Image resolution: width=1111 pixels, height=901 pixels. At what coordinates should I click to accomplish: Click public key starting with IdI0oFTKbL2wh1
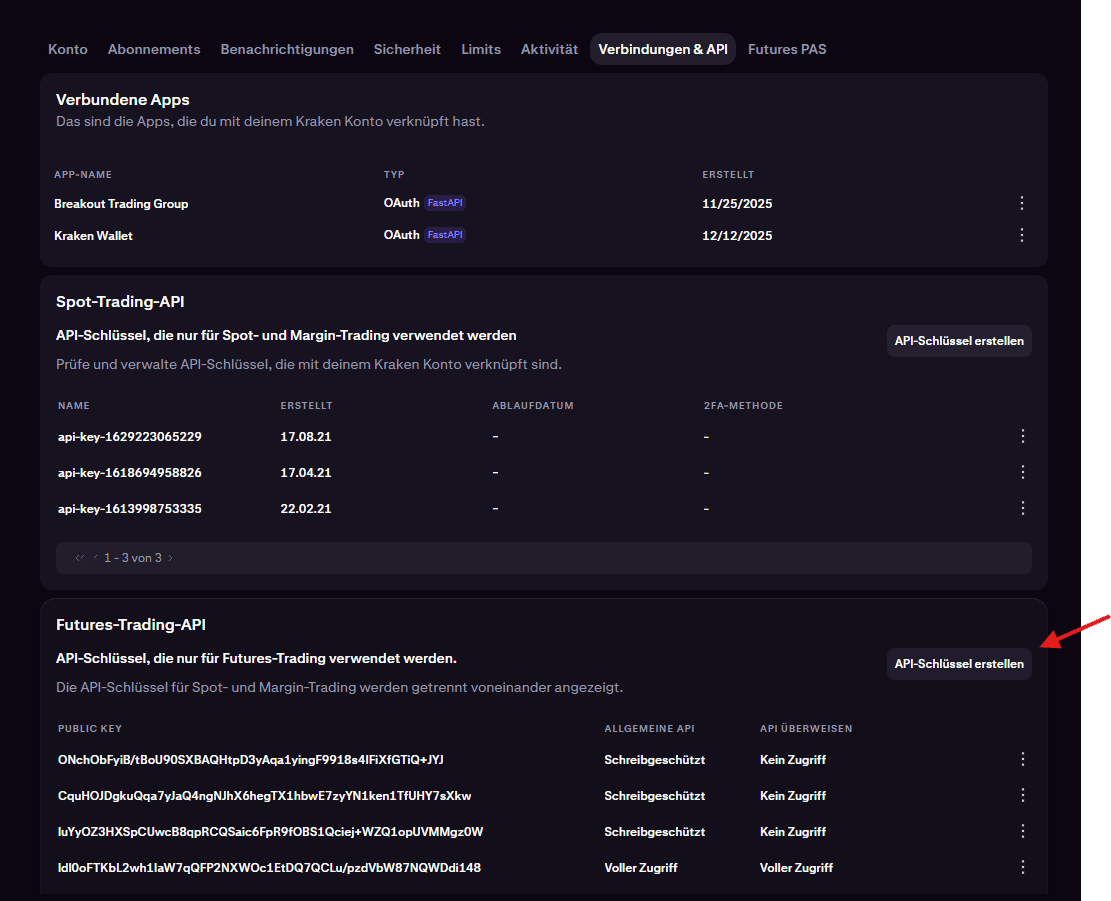[269, 868]
